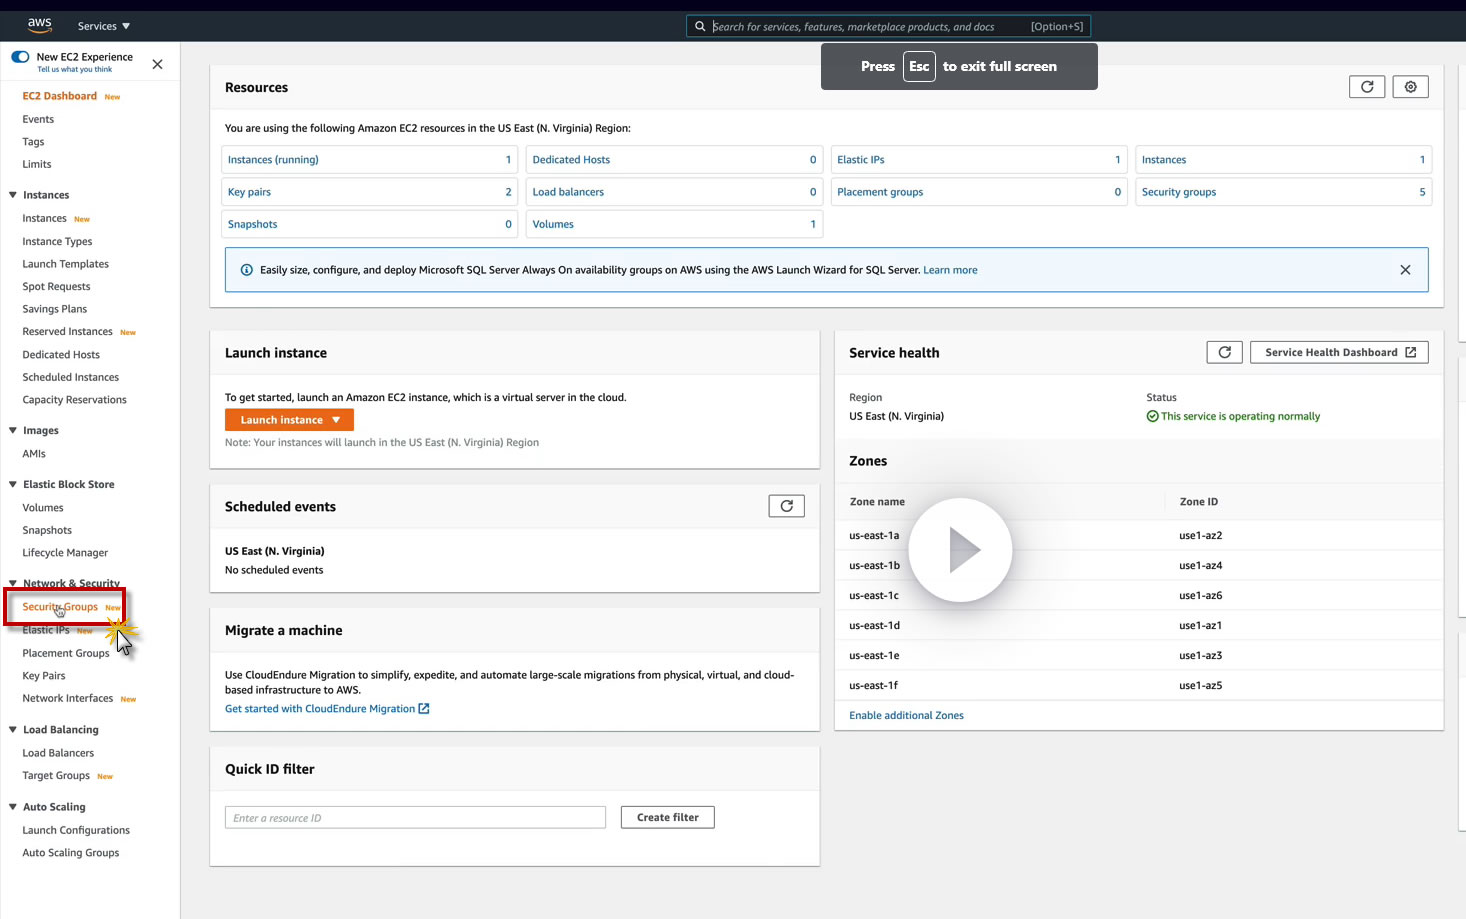
Task: Close the New EC2 Experience notice
Action: click(157, 64)
